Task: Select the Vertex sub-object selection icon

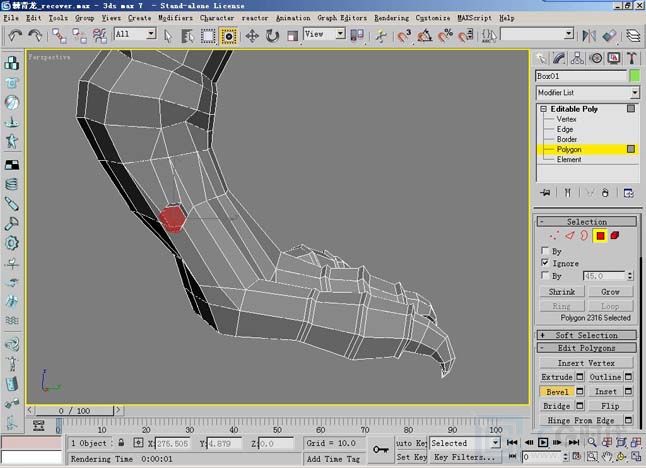Action: (x=555, y=236)
